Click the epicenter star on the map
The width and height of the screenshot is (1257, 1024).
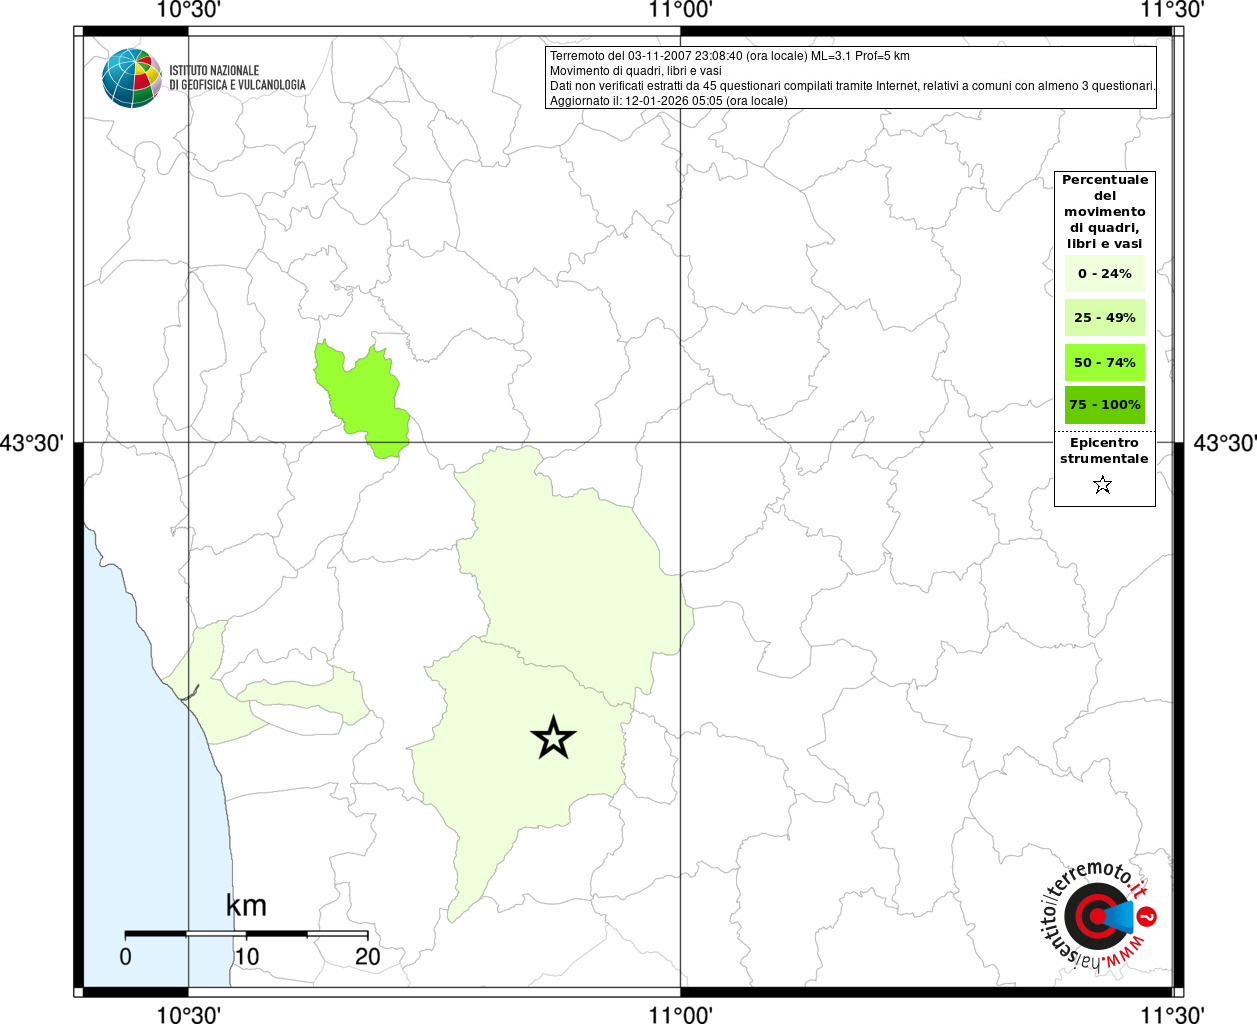click(x=553, y=738)
